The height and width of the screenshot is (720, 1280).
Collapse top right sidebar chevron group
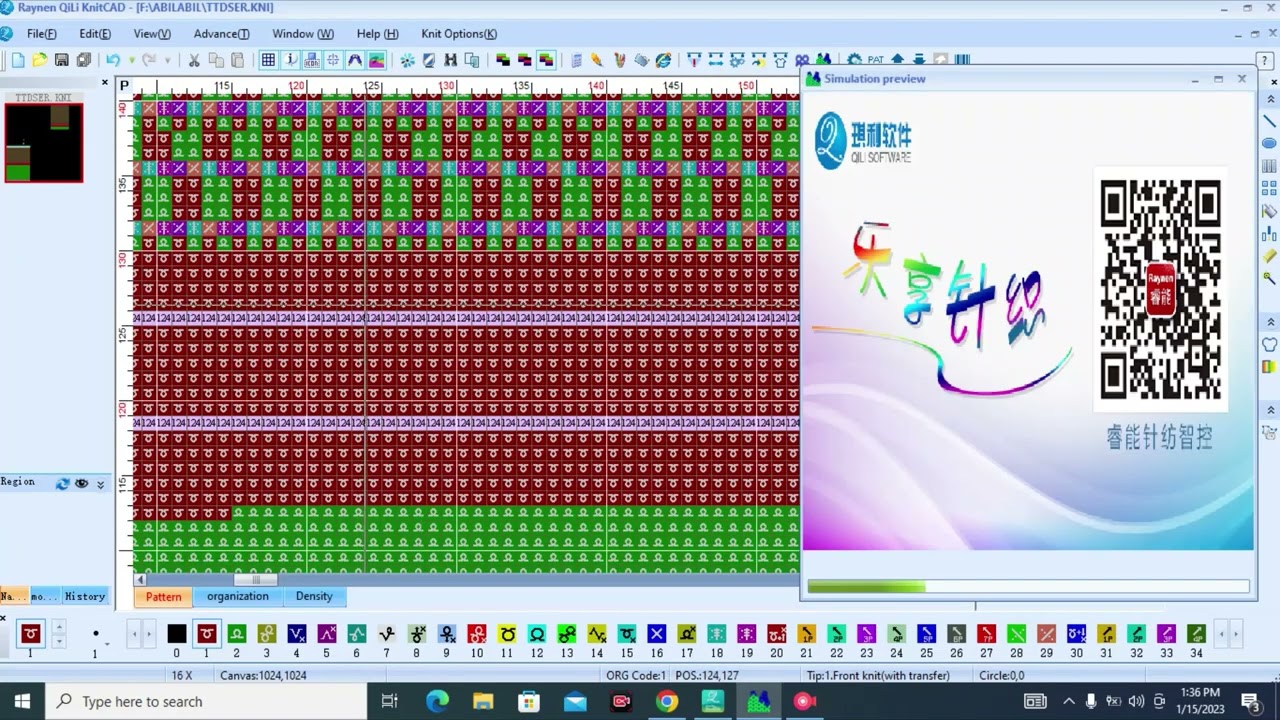pos(1270,99)
